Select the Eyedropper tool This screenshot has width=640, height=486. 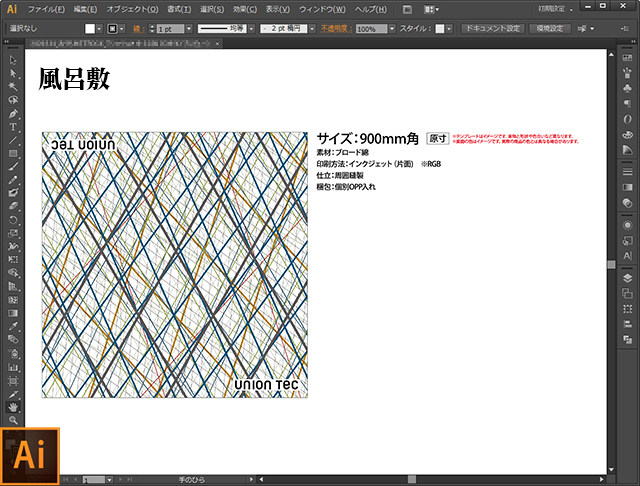pyautogui.click(x=13, y=326)
